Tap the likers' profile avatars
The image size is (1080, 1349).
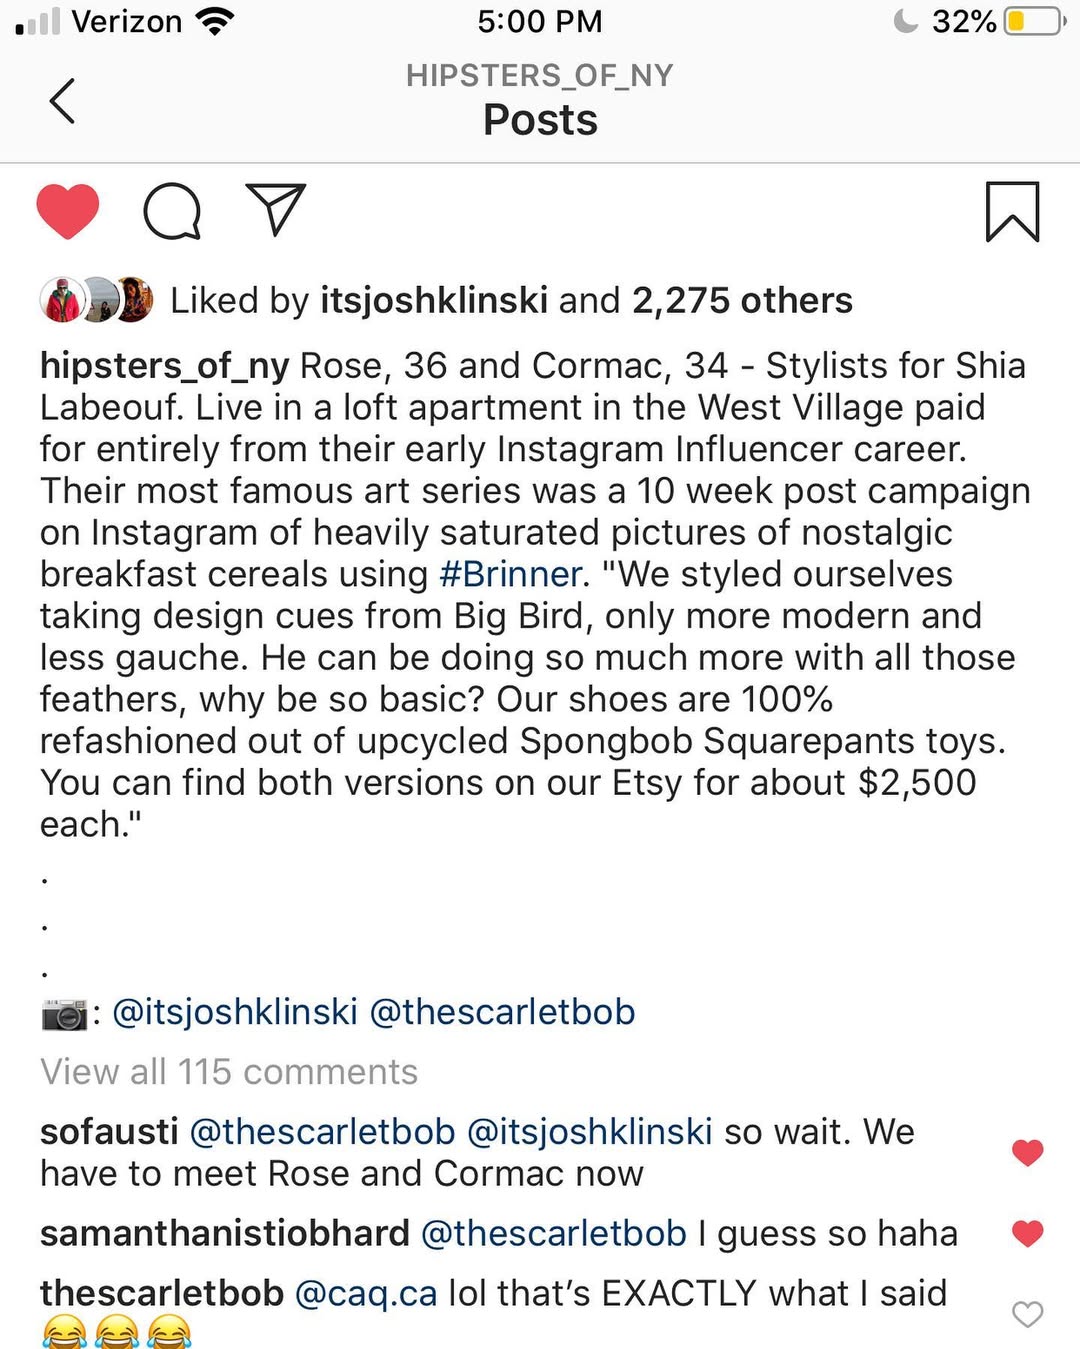96,300
